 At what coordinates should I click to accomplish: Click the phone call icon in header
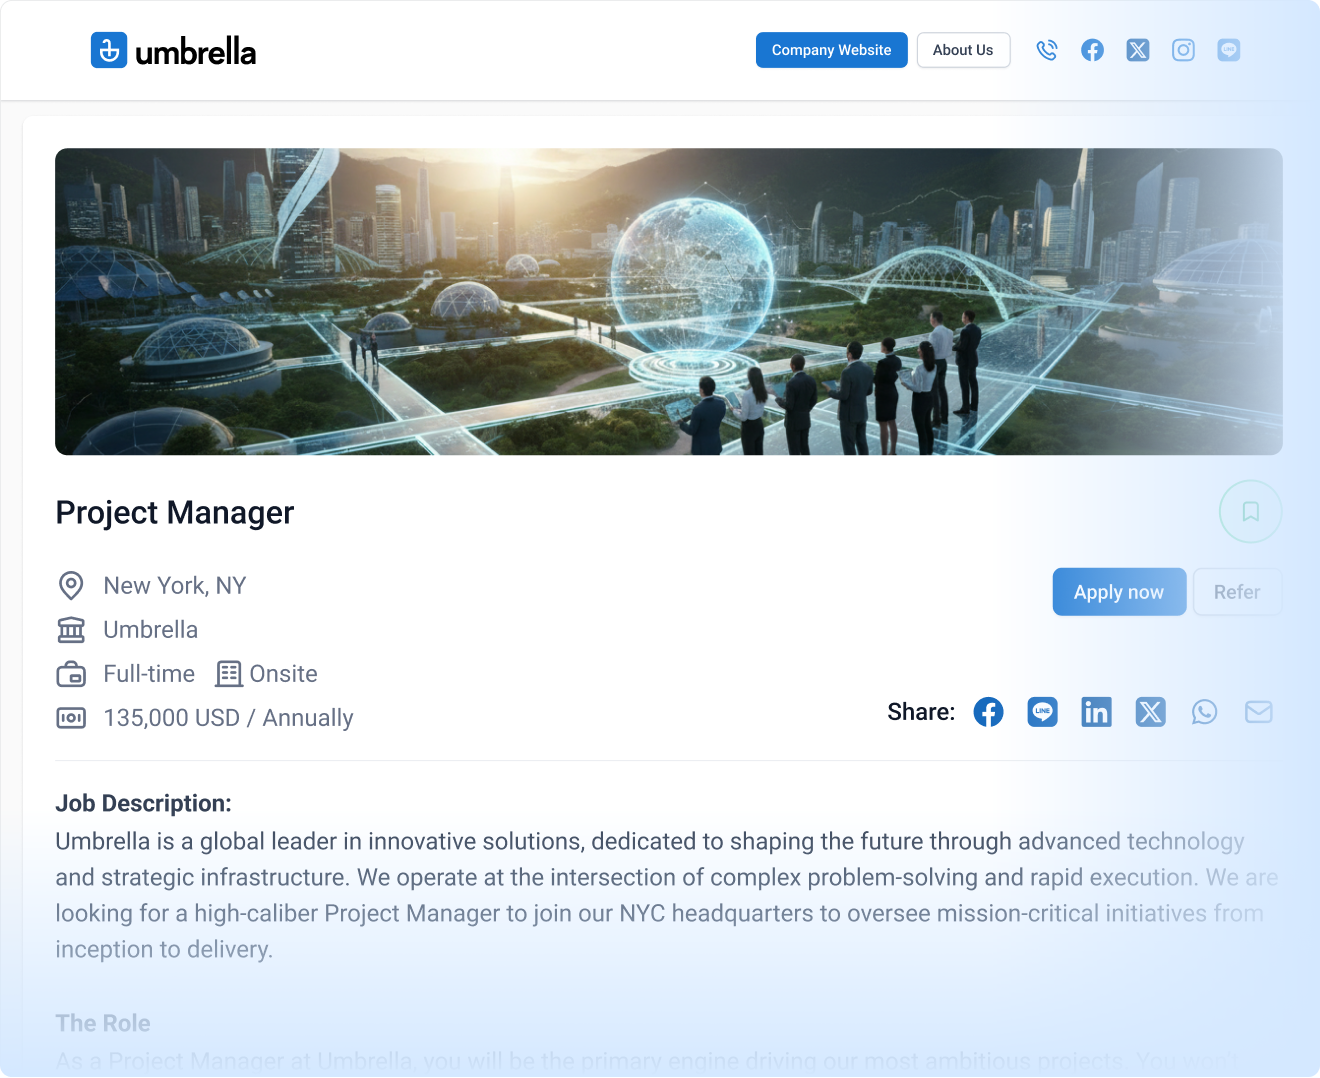pyautogui.click(x=1047, y=50)
